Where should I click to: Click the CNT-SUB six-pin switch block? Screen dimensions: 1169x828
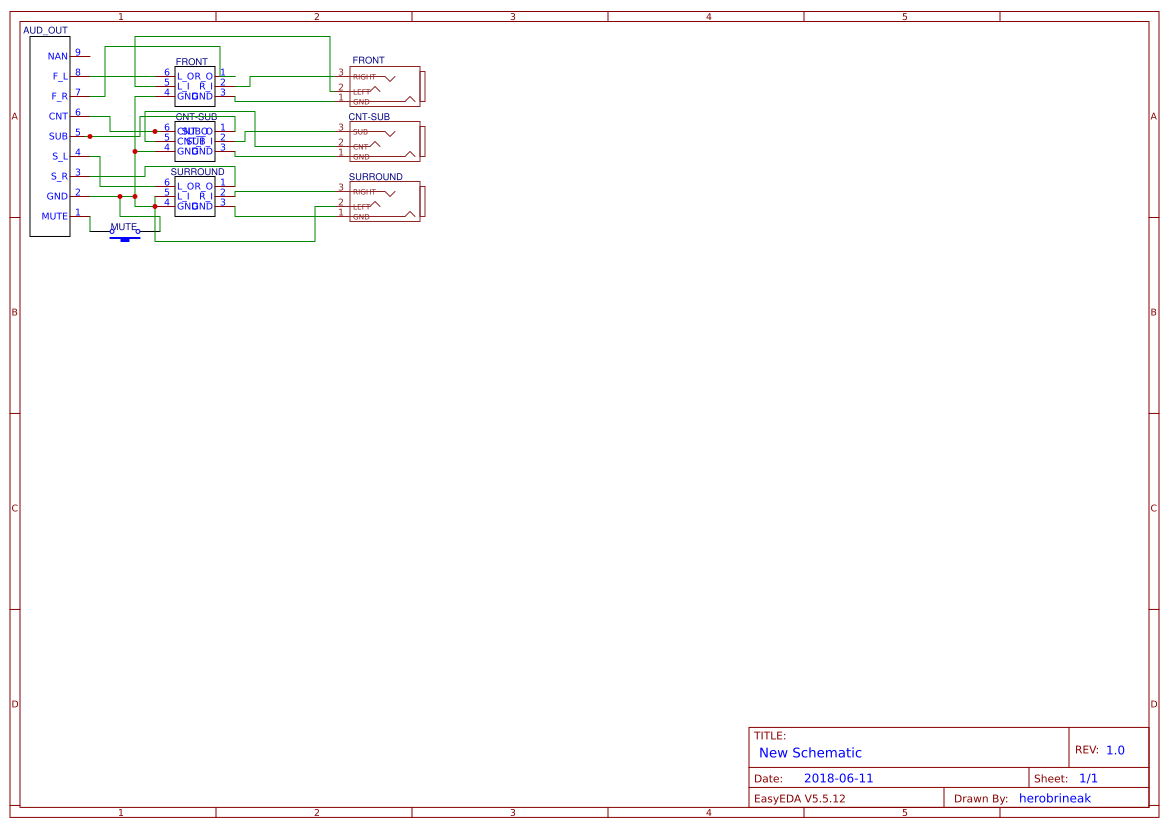pos(195,142)
